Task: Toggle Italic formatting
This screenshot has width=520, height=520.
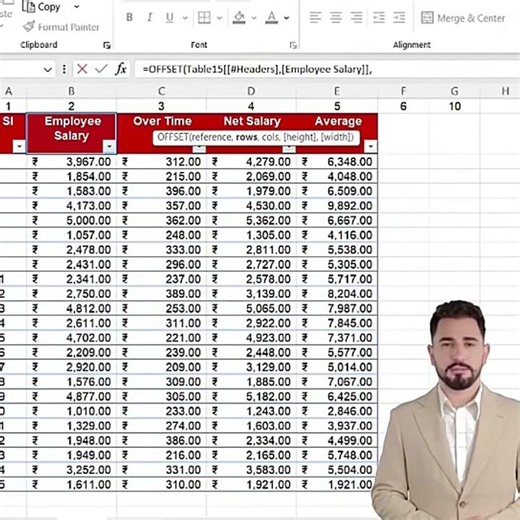Action: click(x=150, y=17)
